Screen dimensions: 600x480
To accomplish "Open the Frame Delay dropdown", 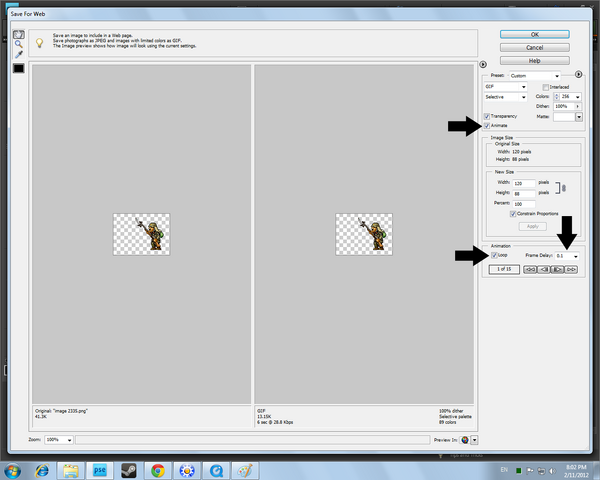I will click(x=567, y=256).
